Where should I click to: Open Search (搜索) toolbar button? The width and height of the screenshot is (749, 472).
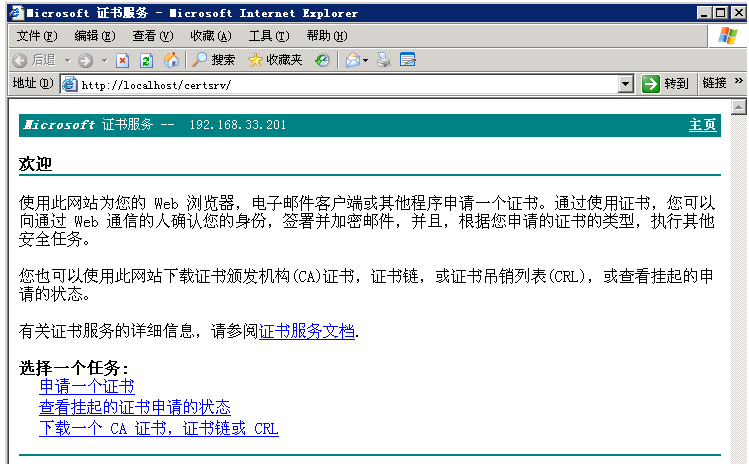coord(214,60)
